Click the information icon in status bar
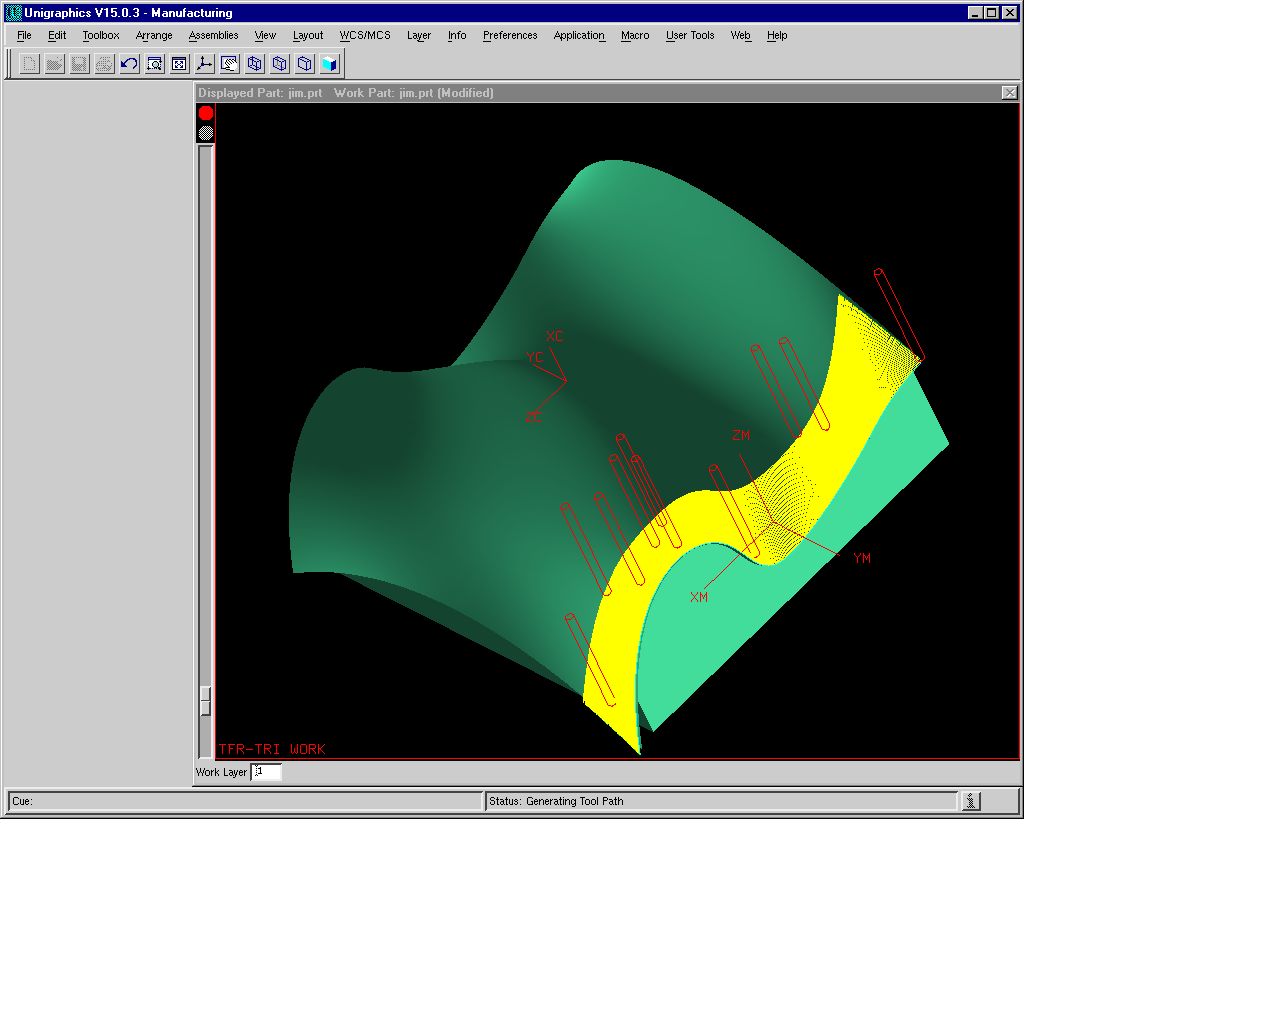Viewport: 1280px width, 1024px height. (971, 801)
